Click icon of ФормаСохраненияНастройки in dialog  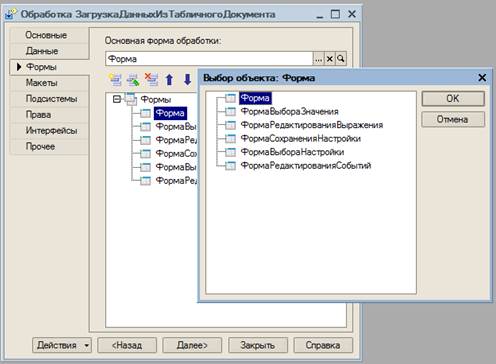coord(230,138)
